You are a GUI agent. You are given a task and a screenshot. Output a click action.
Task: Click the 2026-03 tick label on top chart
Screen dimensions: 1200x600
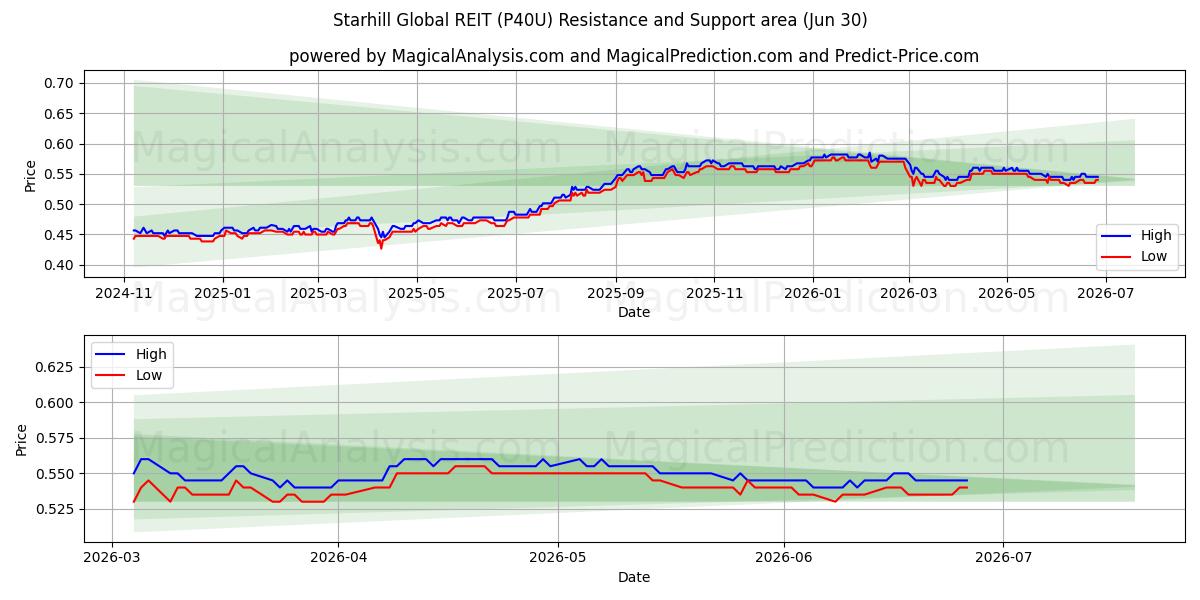pos(909,293)
